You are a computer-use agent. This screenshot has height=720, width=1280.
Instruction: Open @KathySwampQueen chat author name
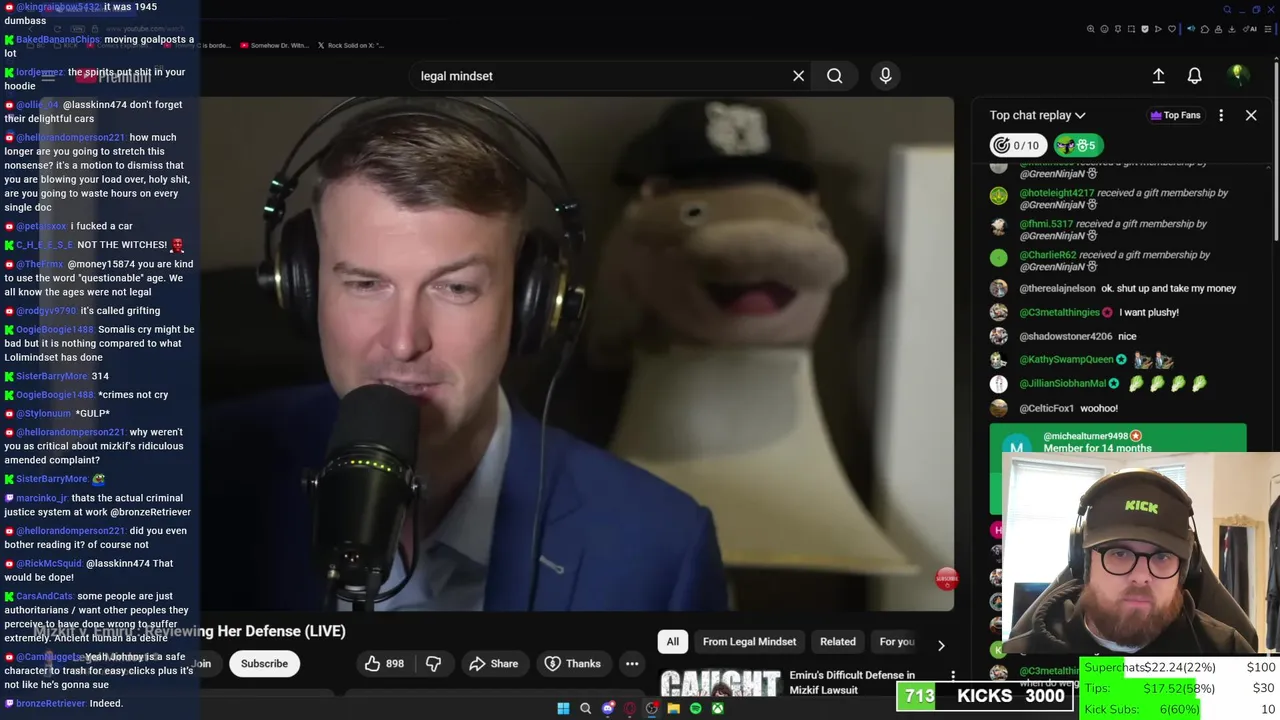coord(1066,359)
